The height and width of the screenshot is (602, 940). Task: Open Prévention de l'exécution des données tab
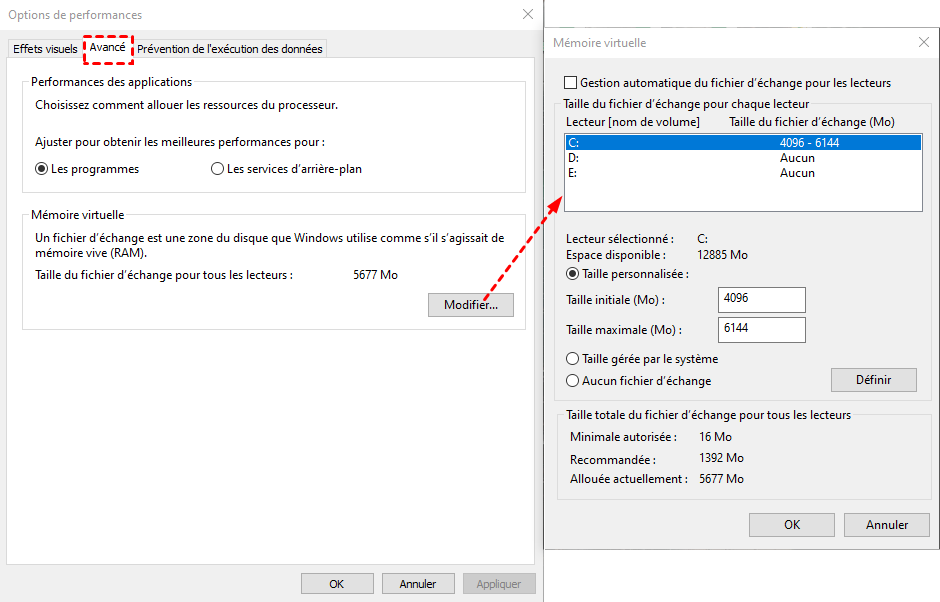(229, 49)
